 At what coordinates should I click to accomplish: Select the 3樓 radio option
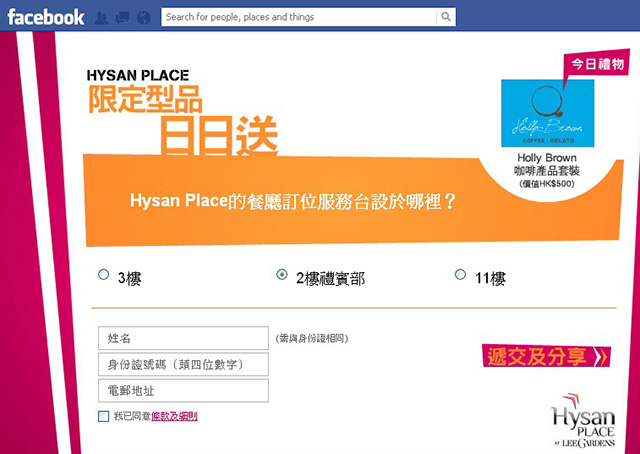[x=104, y=274]
